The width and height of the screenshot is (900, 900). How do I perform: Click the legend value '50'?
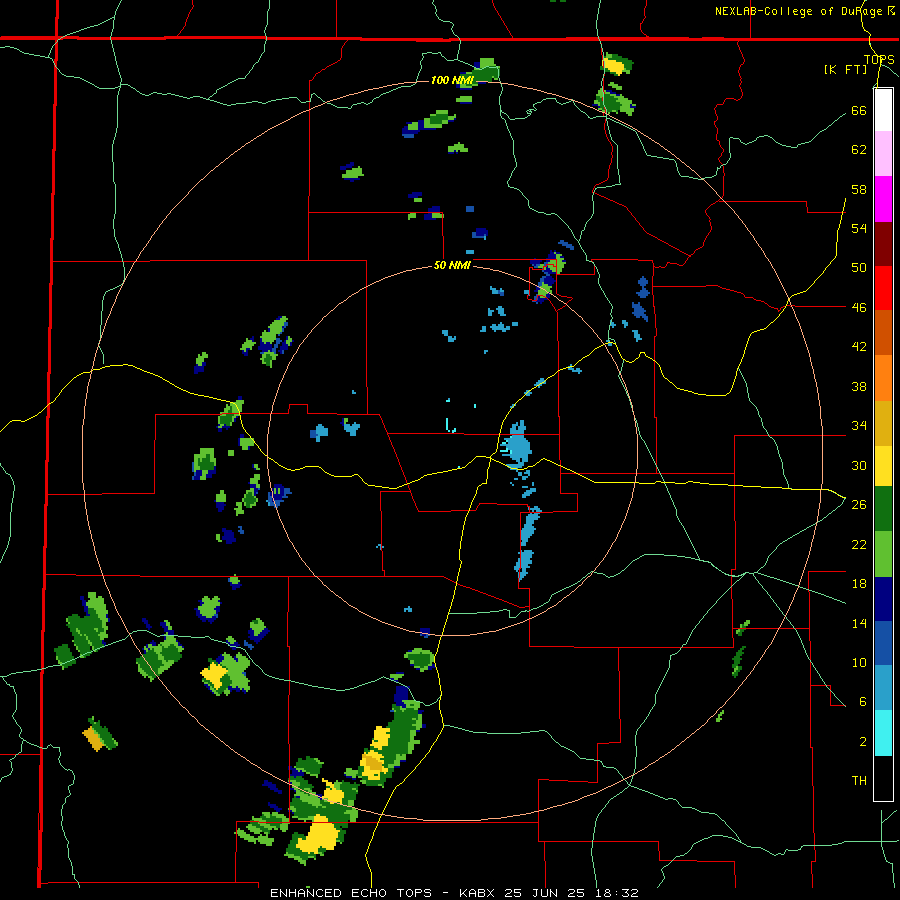coord(859,268)
